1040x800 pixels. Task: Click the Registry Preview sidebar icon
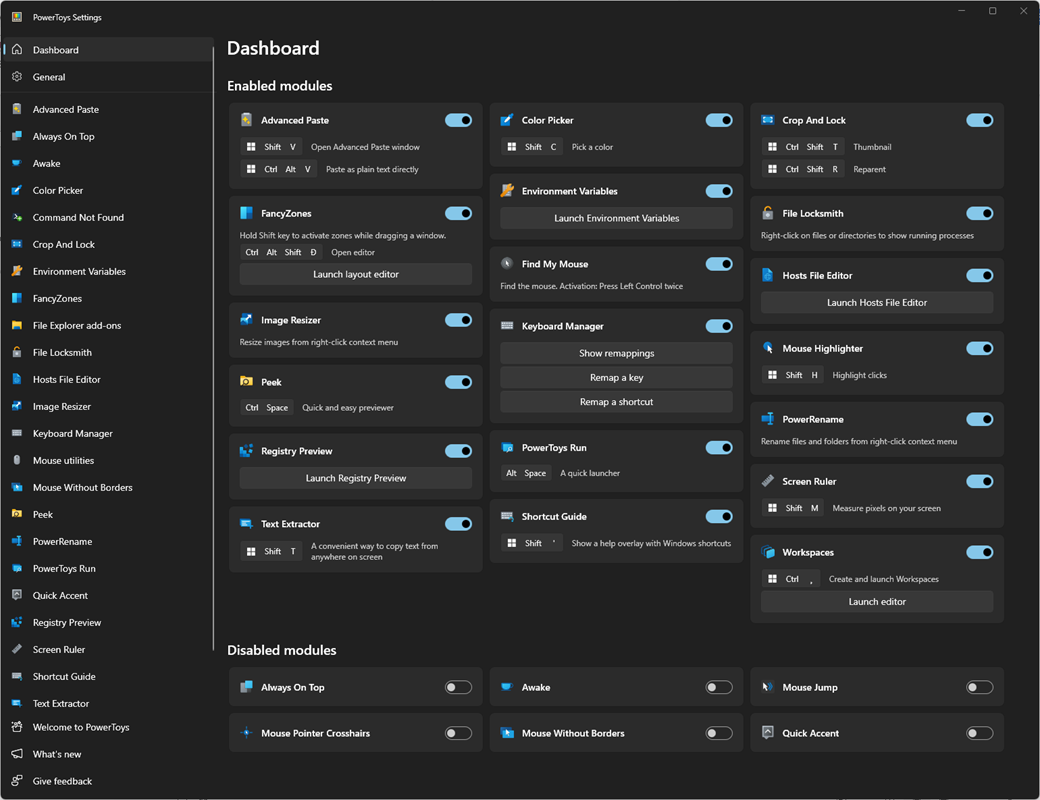17,622
